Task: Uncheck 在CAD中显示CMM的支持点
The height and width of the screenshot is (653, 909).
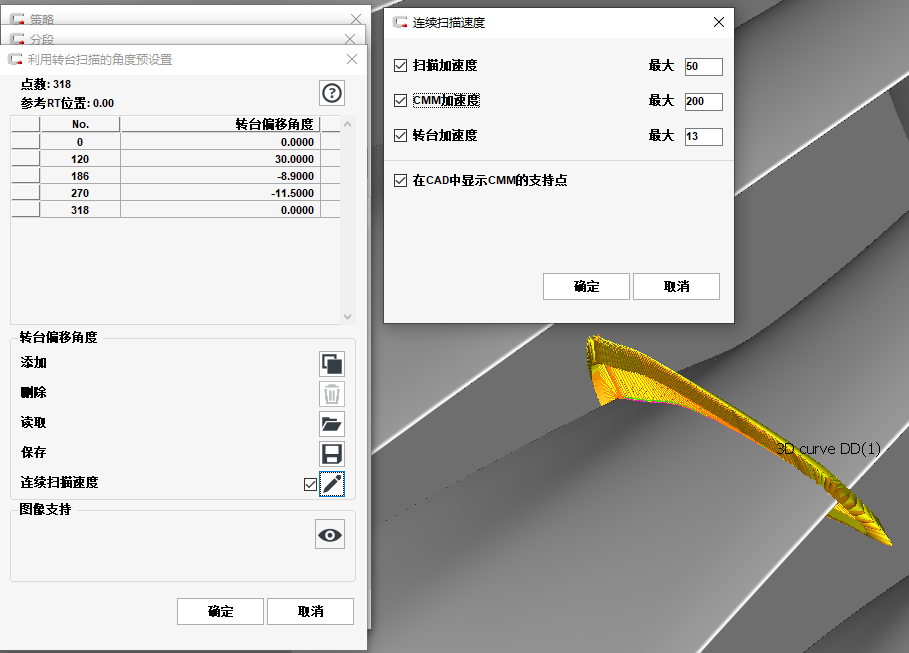Action: point(399,180)
